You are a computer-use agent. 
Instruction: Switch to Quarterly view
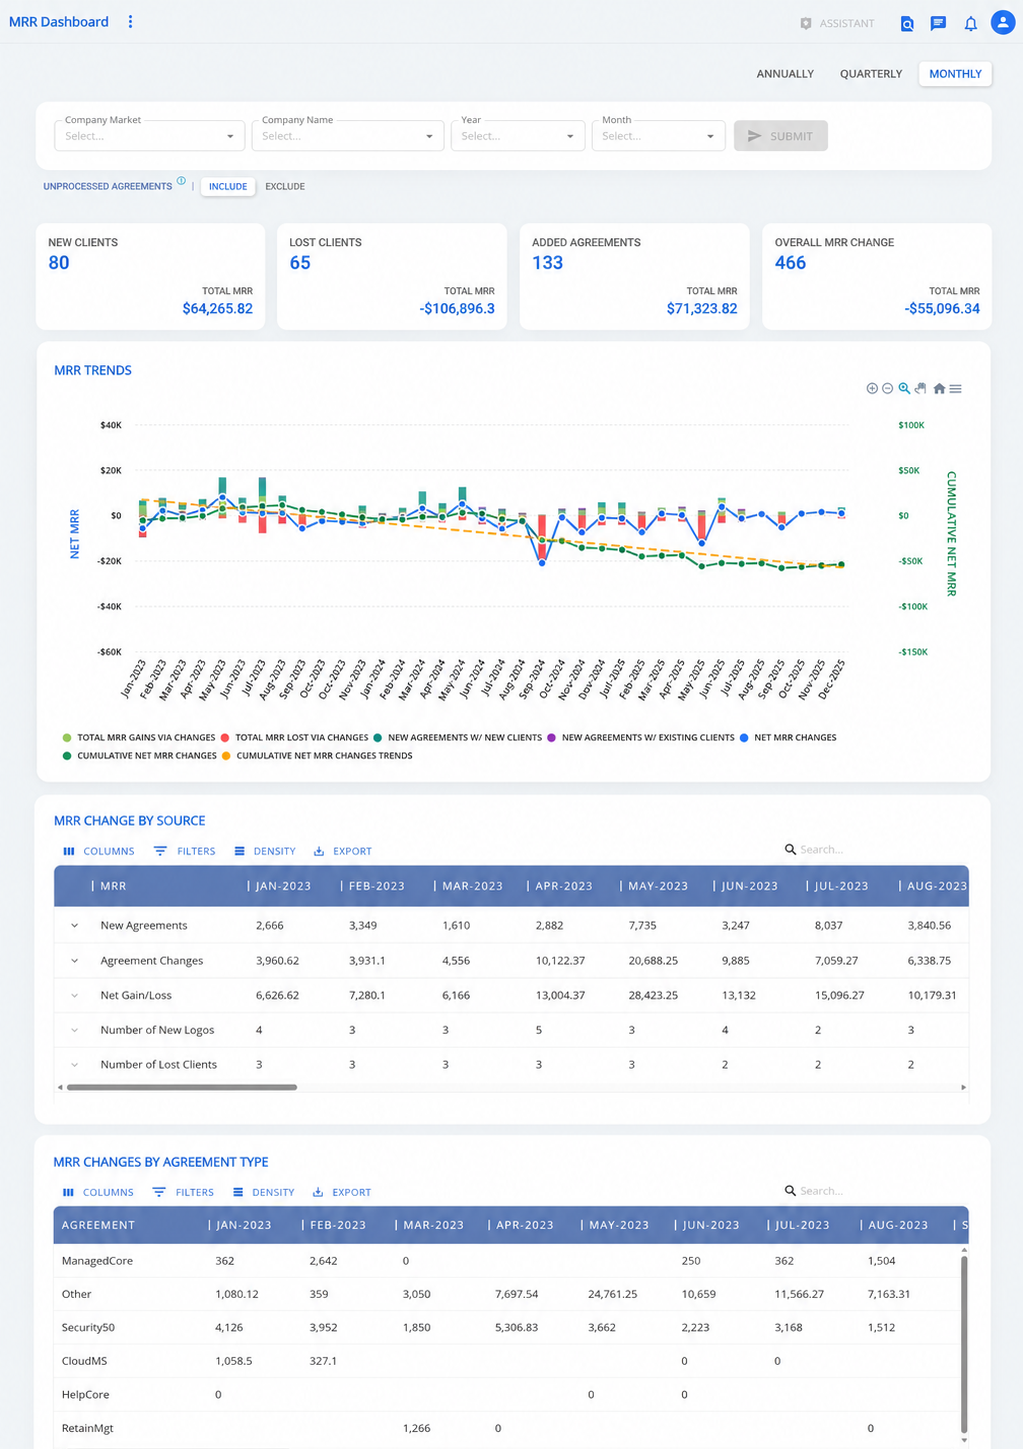click(x=871, y=74)
